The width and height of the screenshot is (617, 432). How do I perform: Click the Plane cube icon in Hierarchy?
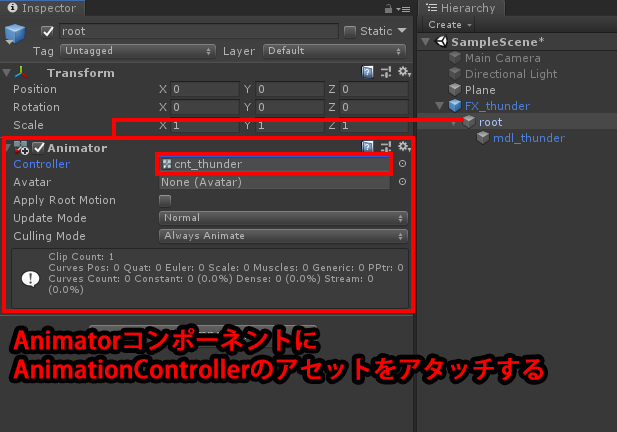click(455, 90)
